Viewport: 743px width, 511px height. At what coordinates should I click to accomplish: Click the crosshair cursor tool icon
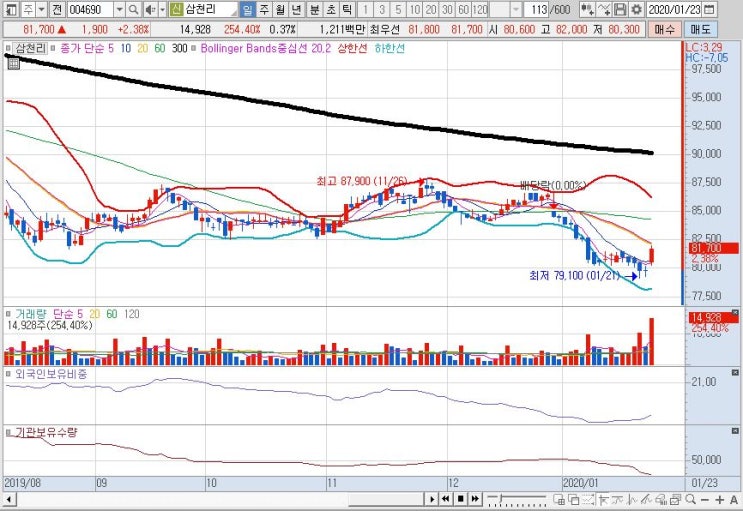(603, 499)
